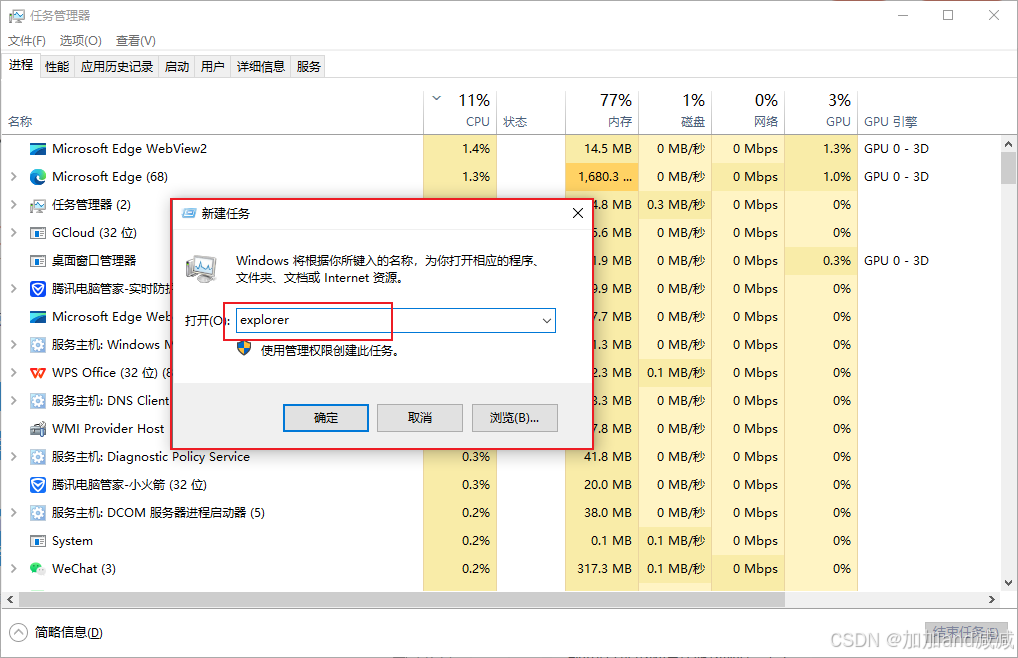This screenshot has height=658, width=1018.
Task: Click the vertical scrollbar down arrow
Action: click(1008, 583)
